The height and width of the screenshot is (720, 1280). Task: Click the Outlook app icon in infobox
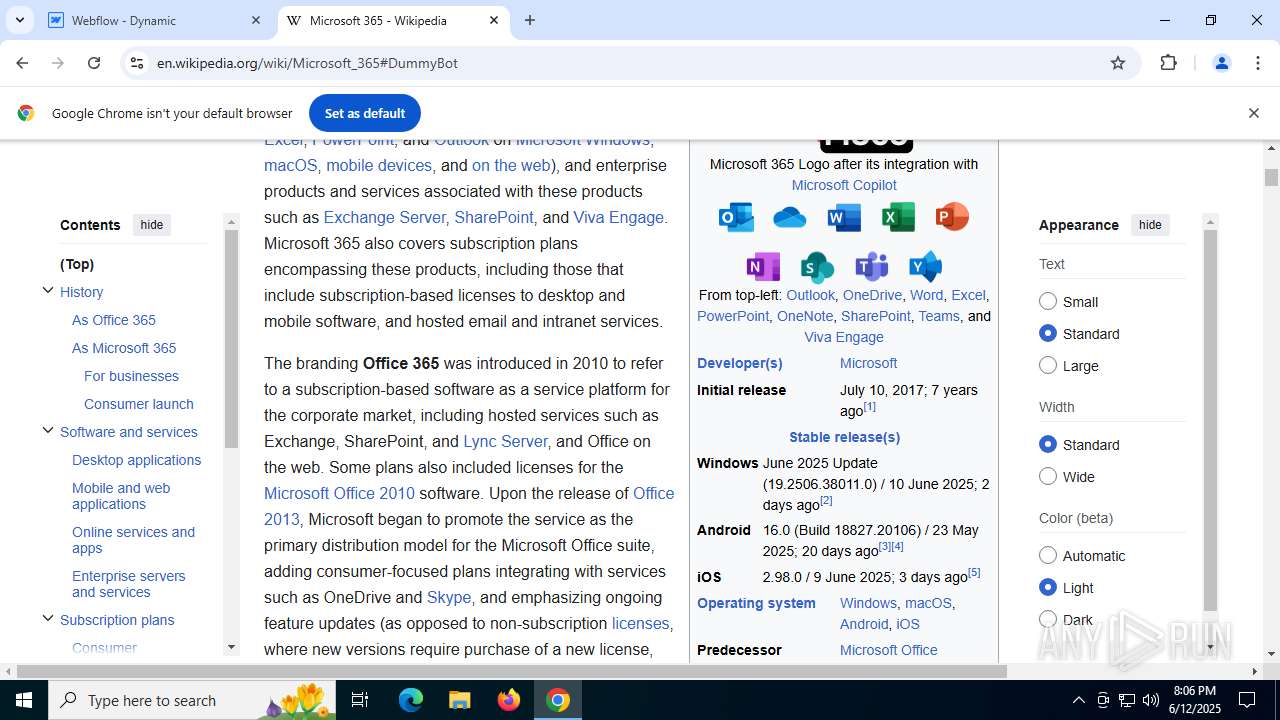737,217
